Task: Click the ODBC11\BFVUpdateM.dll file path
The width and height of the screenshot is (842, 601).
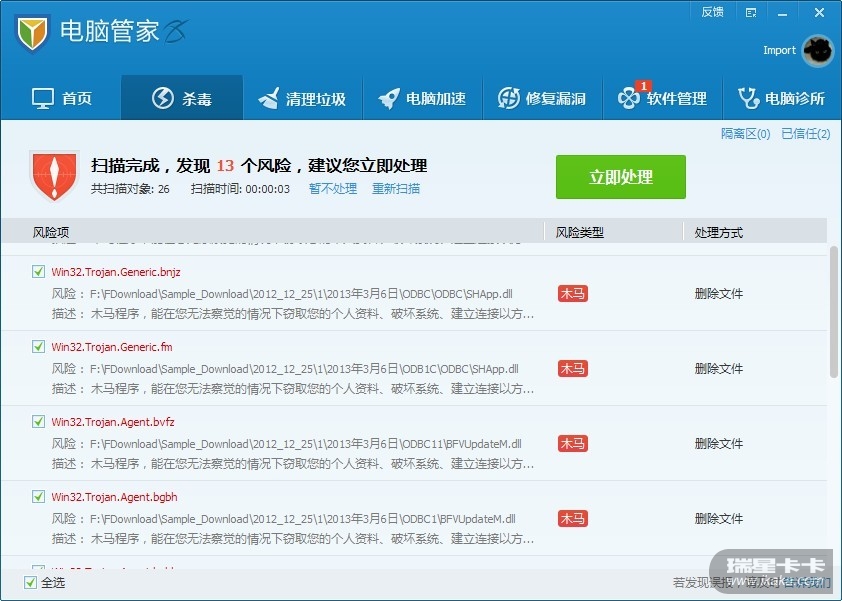Action: [306, 445]
